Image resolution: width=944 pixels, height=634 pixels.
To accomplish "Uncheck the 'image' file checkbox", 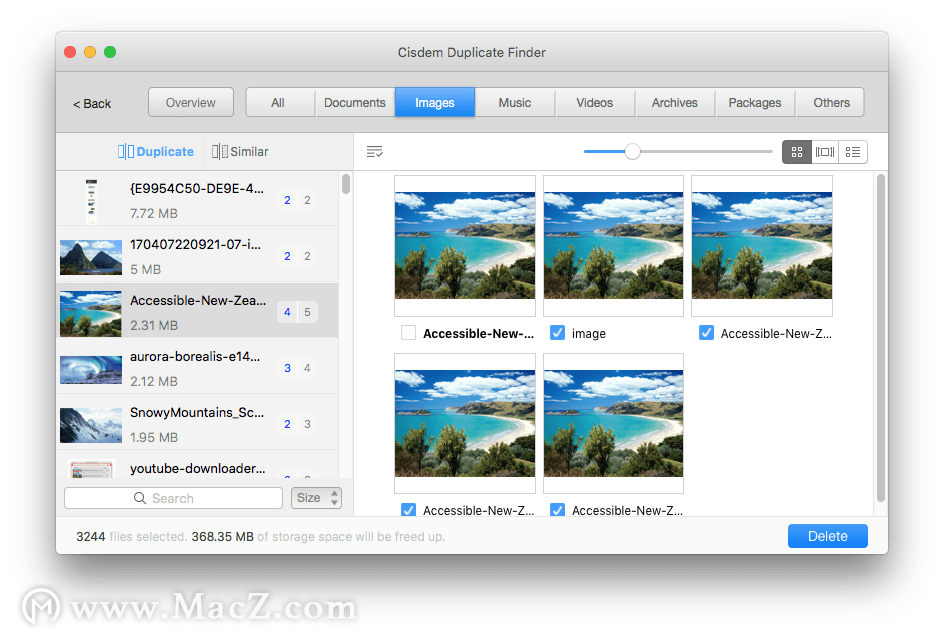I will 557,333.
